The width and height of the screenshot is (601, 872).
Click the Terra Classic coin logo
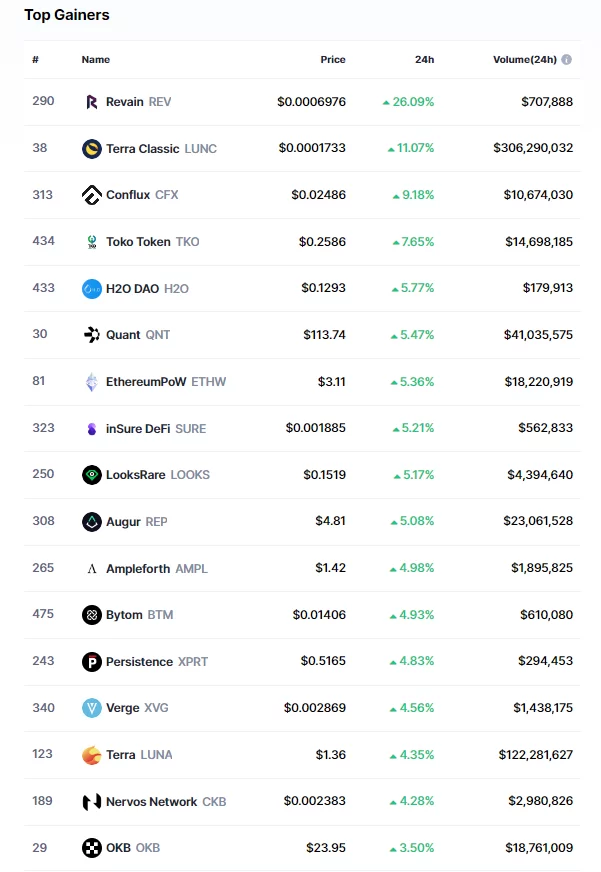tap(92, 149)
